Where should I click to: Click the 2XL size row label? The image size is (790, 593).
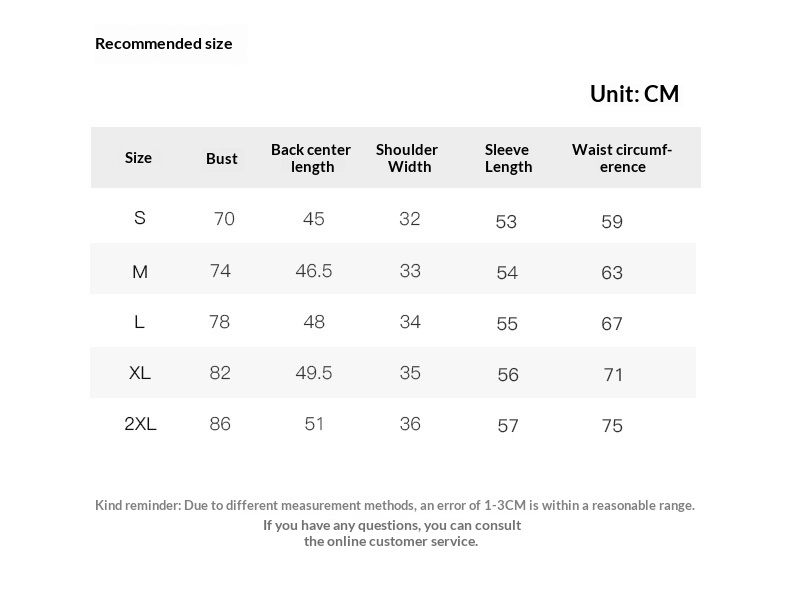coord(140,424)
